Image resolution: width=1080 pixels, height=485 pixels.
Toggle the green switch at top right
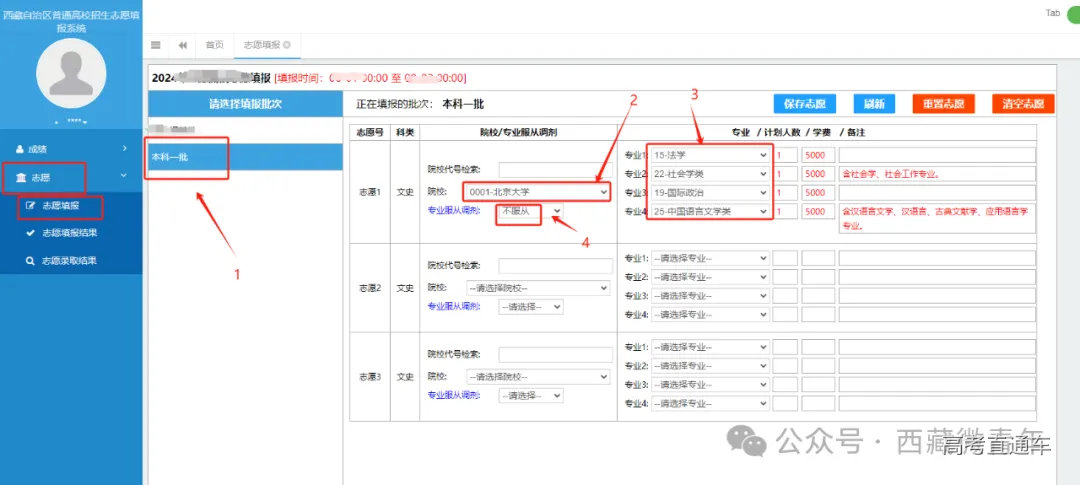pos(1072,14)
